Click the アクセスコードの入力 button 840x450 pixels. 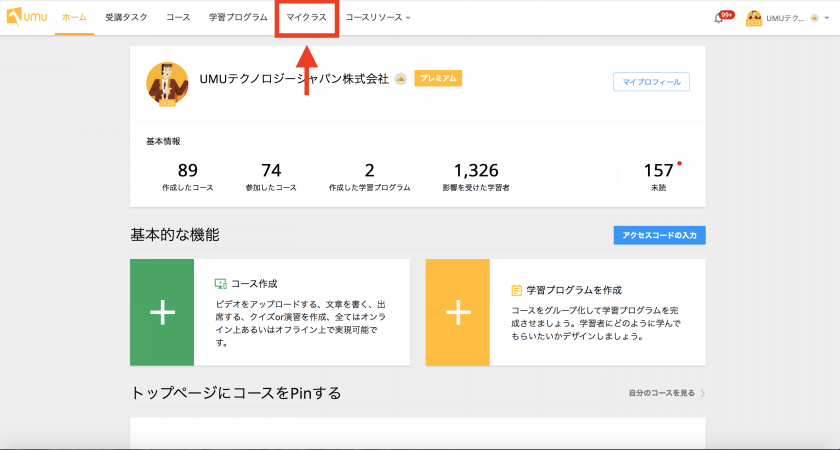659,235
